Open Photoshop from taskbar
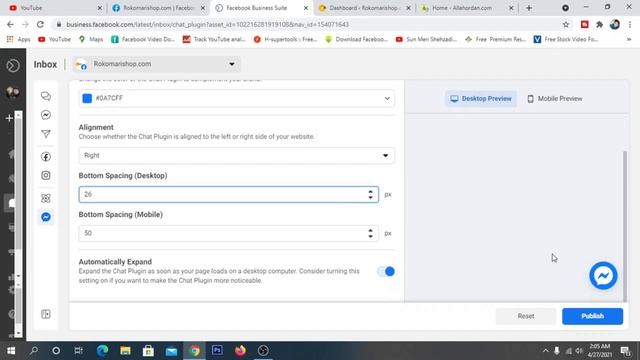640x360 pixels. click(x=217, y=351)
